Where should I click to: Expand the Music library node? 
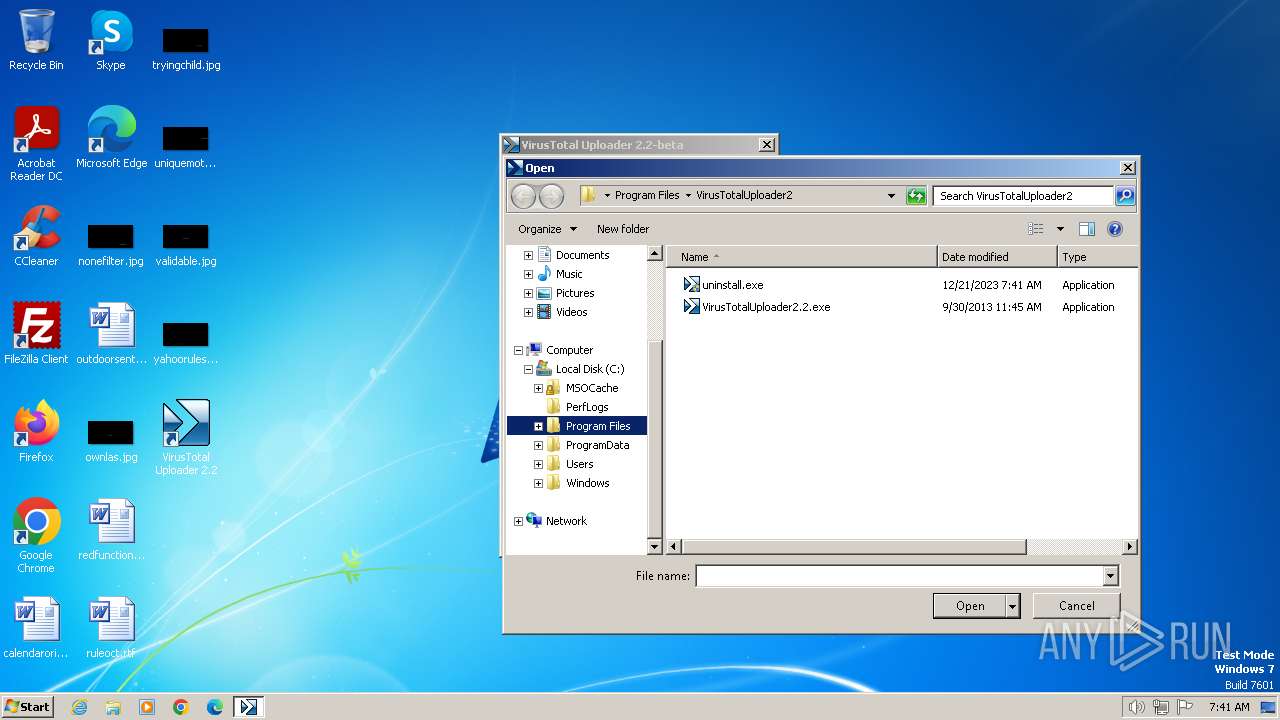528,274
